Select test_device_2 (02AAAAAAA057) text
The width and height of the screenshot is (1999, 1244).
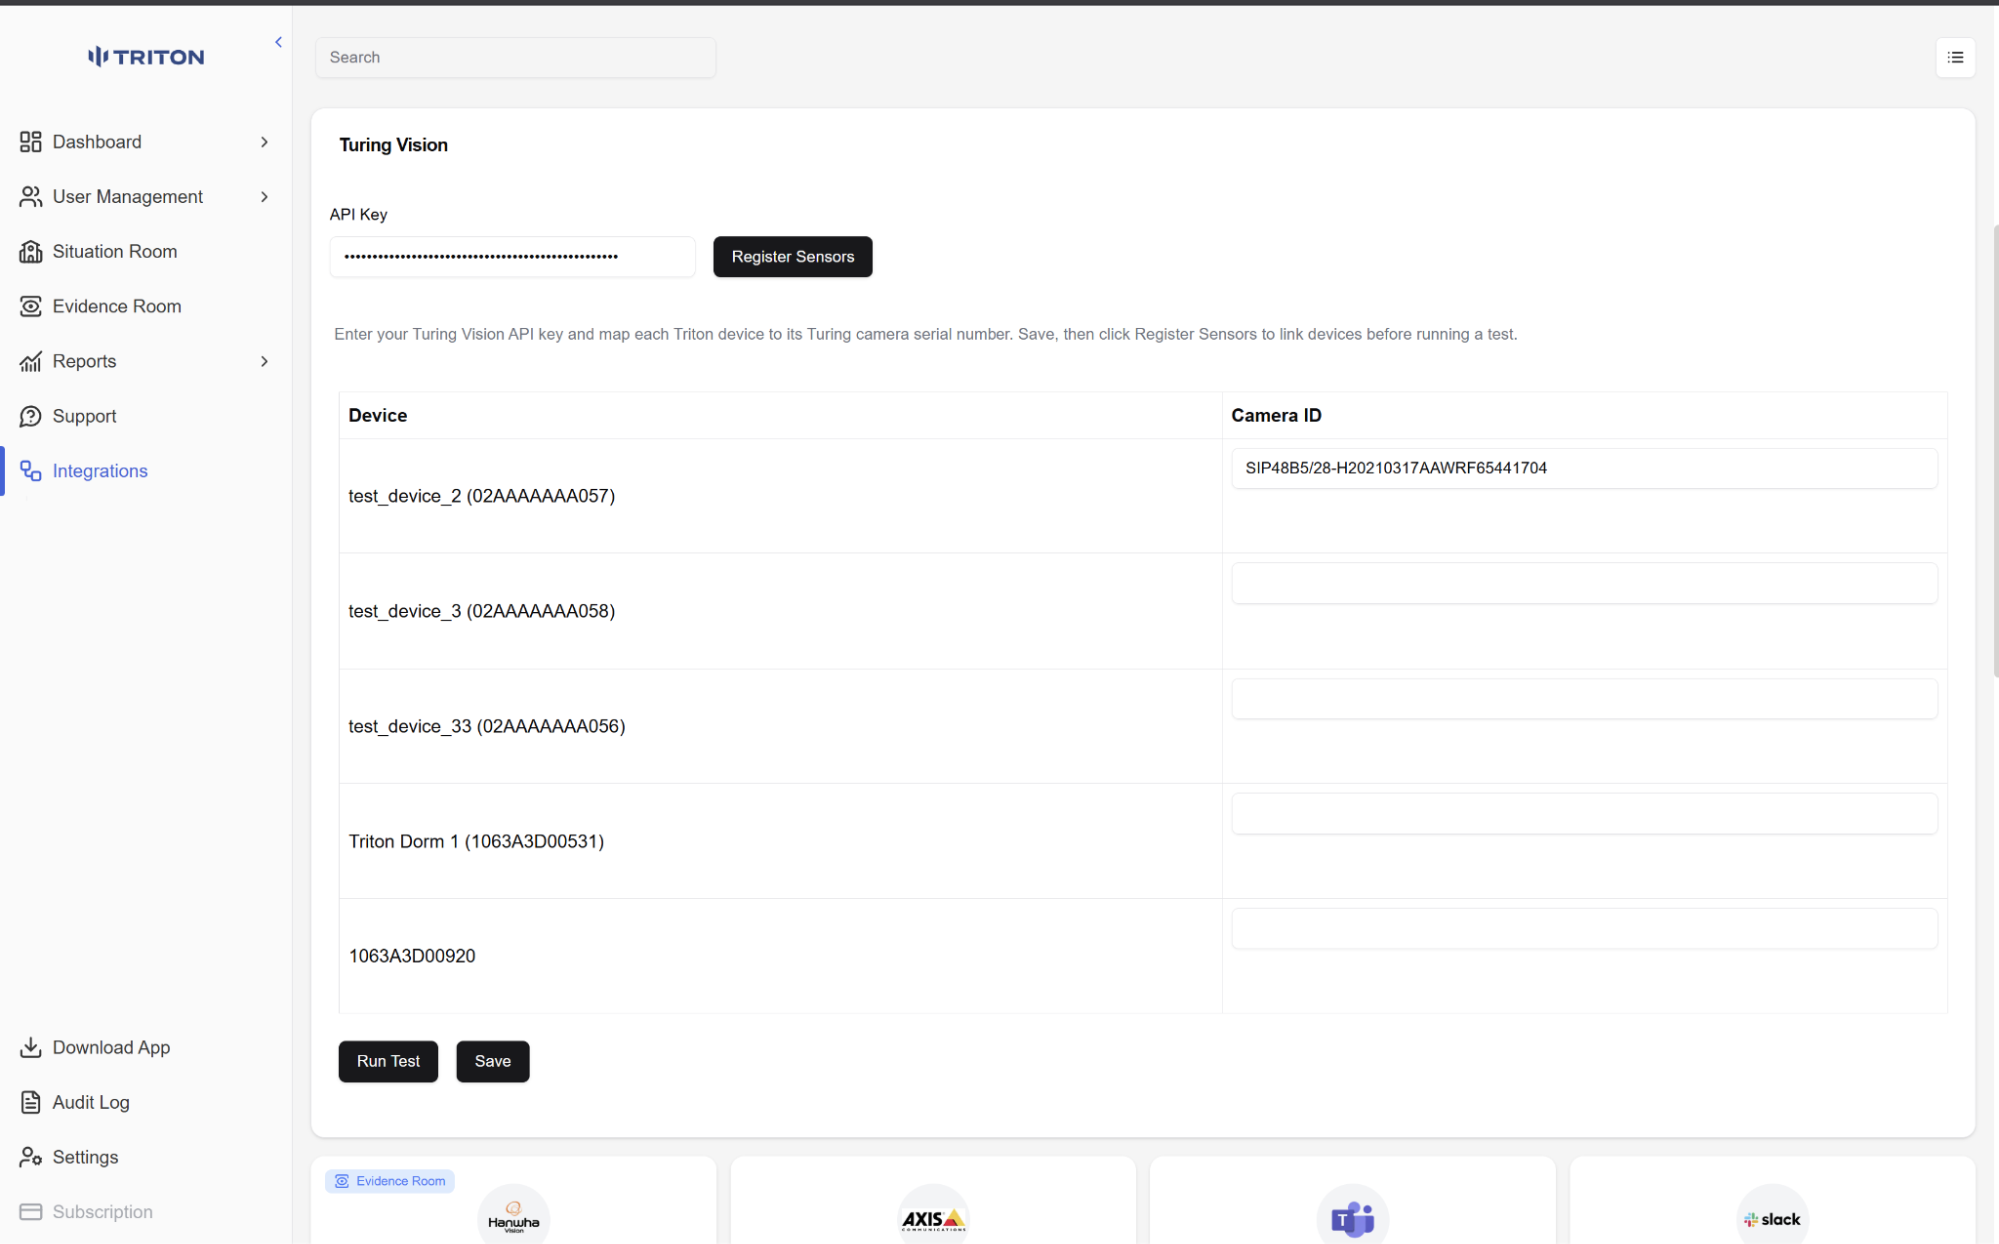coord(481,496)
